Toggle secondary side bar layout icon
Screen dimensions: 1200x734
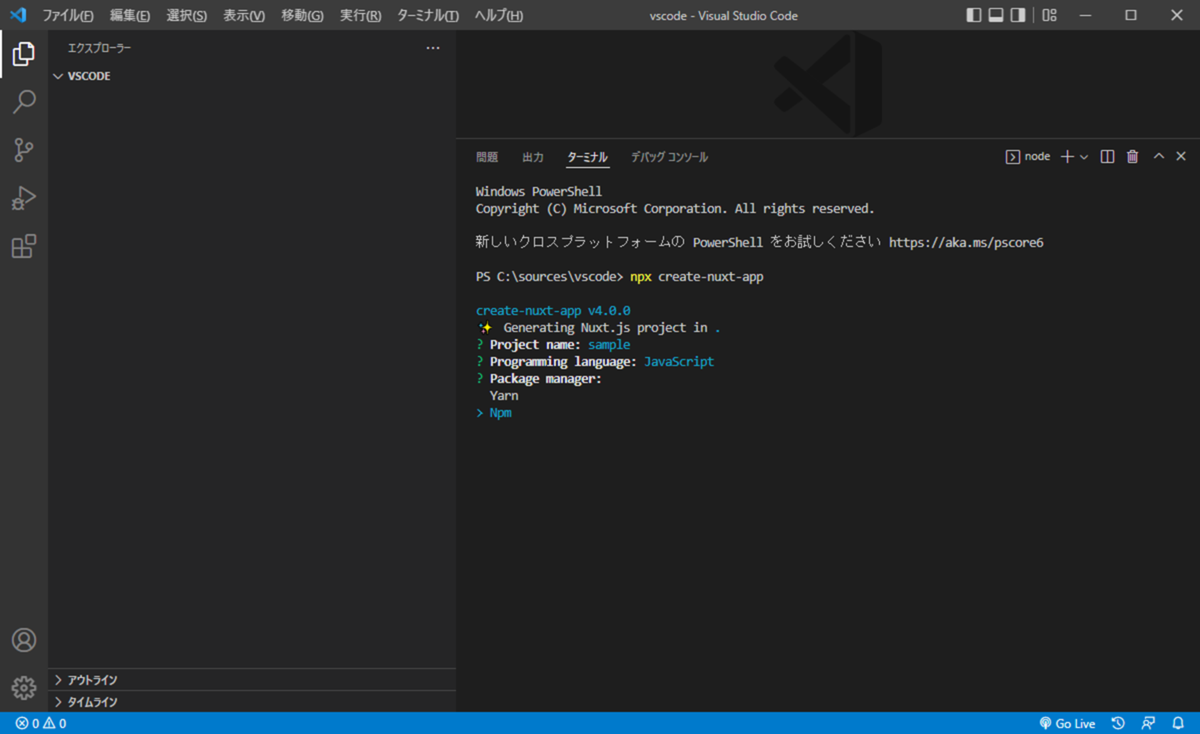point(1018,15)
